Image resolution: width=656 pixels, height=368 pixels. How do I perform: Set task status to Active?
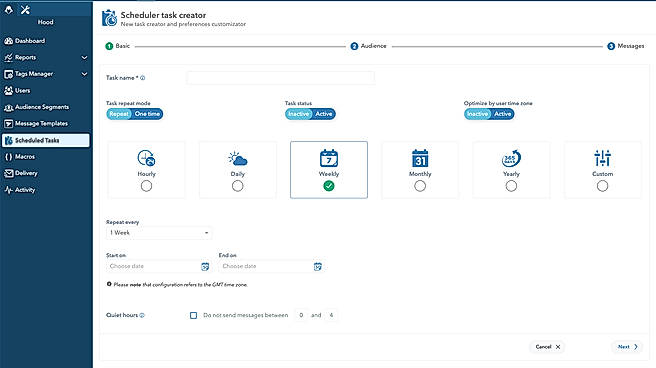click(x=324, y=114)
